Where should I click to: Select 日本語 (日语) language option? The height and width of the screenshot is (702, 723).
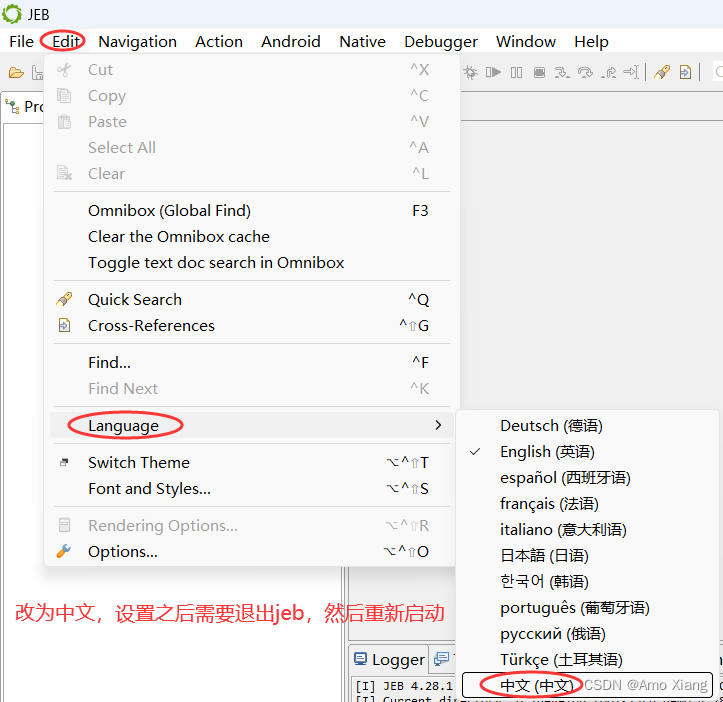tap(587, 555)
